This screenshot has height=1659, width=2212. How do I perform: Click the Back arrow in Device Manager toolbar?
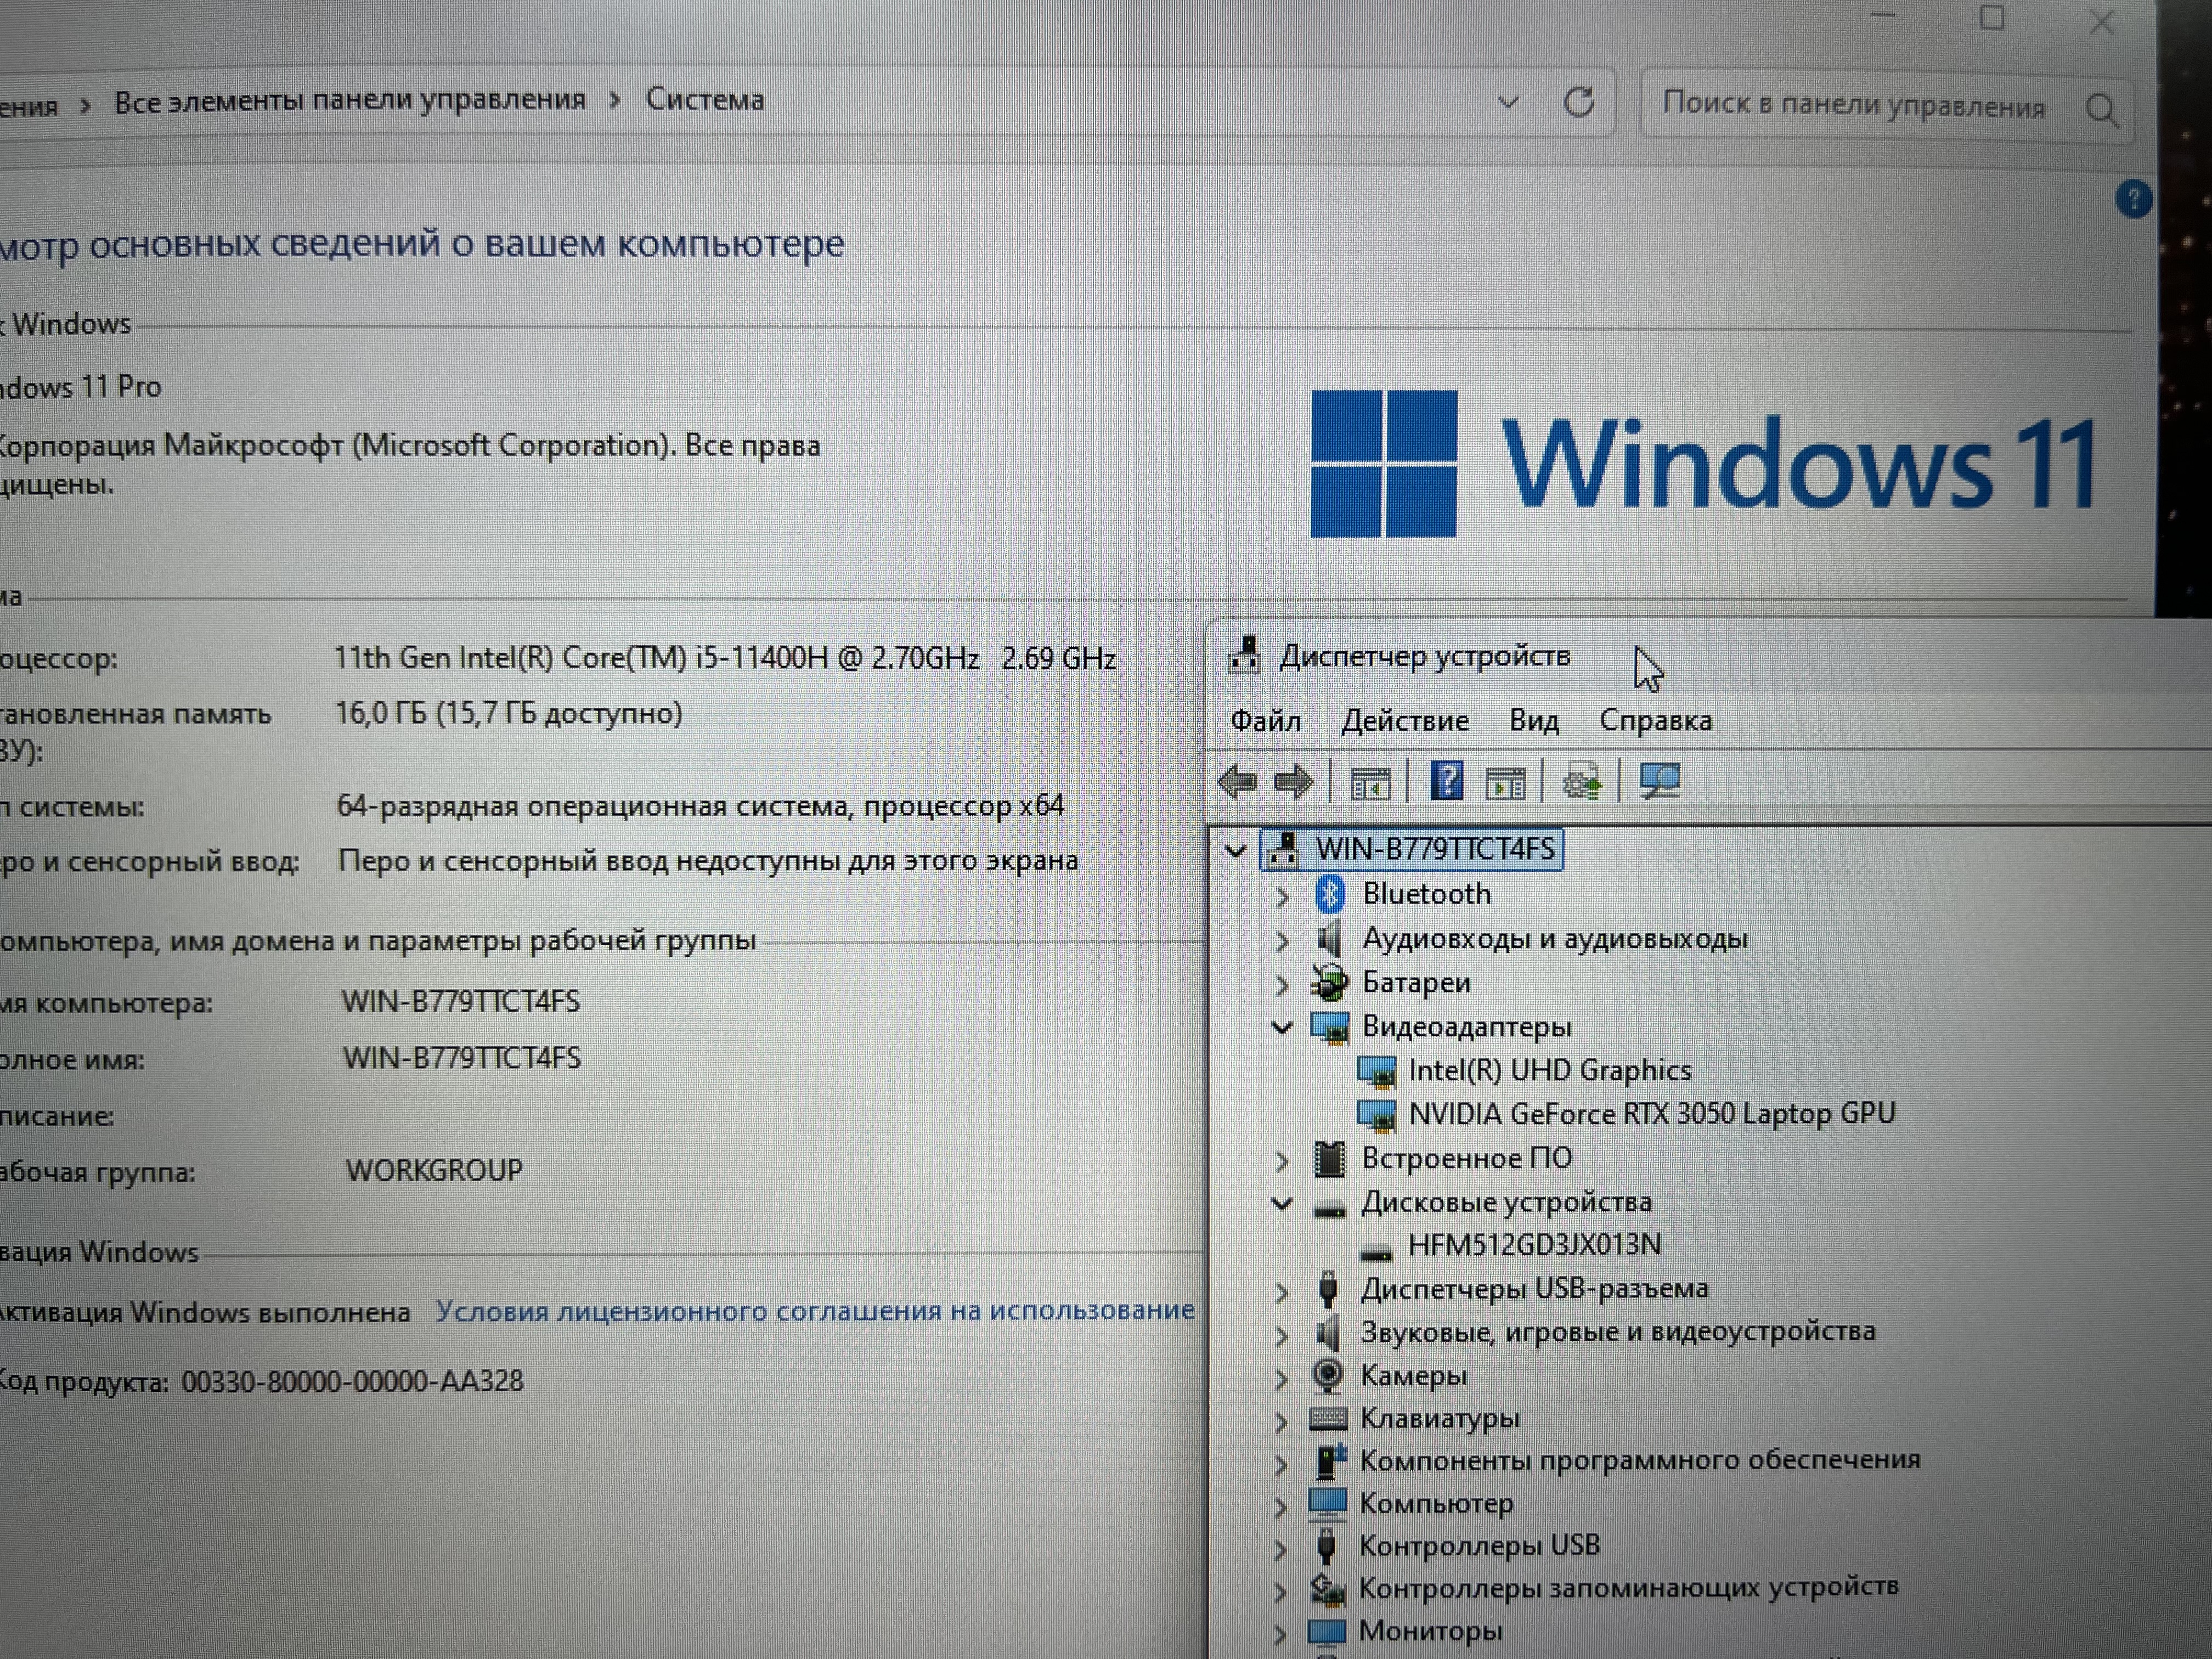pos(1238,781)
